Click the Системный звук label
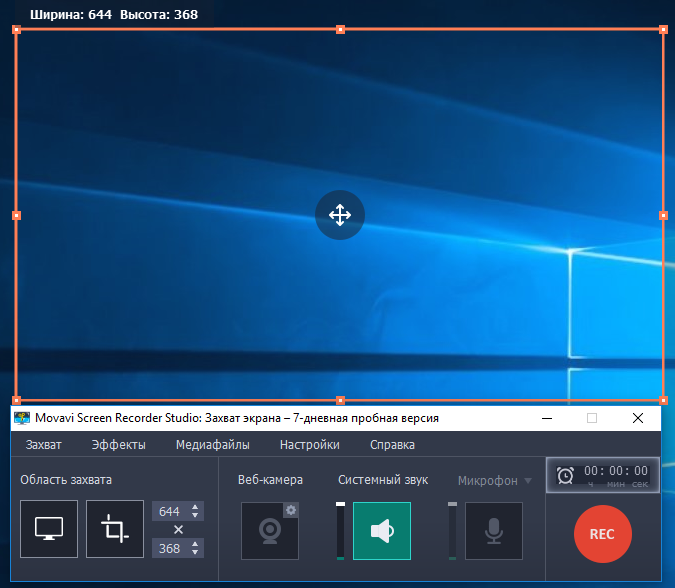 click(383, 480)
